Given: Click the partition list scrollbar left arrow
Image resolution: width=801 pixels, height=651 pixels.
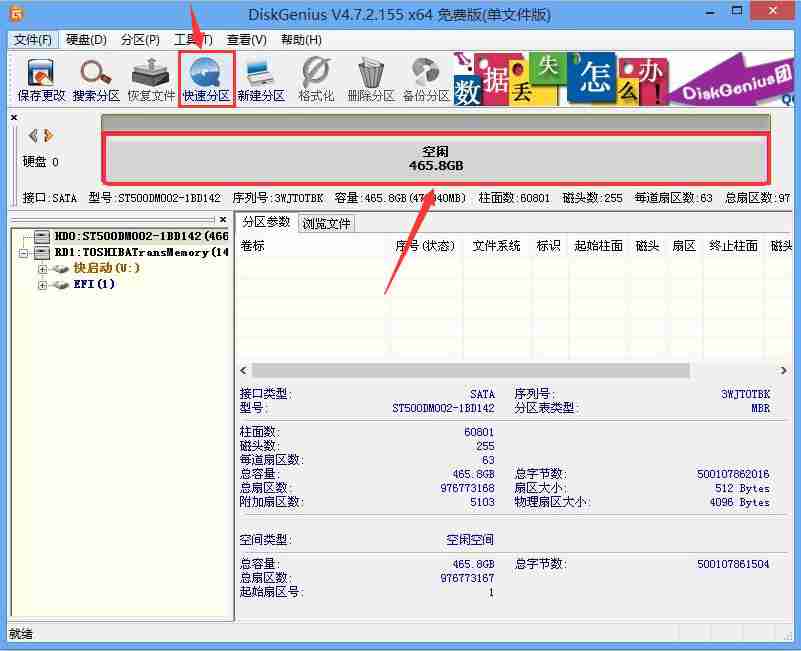Looking at the screenshot, I should [244, 370].
